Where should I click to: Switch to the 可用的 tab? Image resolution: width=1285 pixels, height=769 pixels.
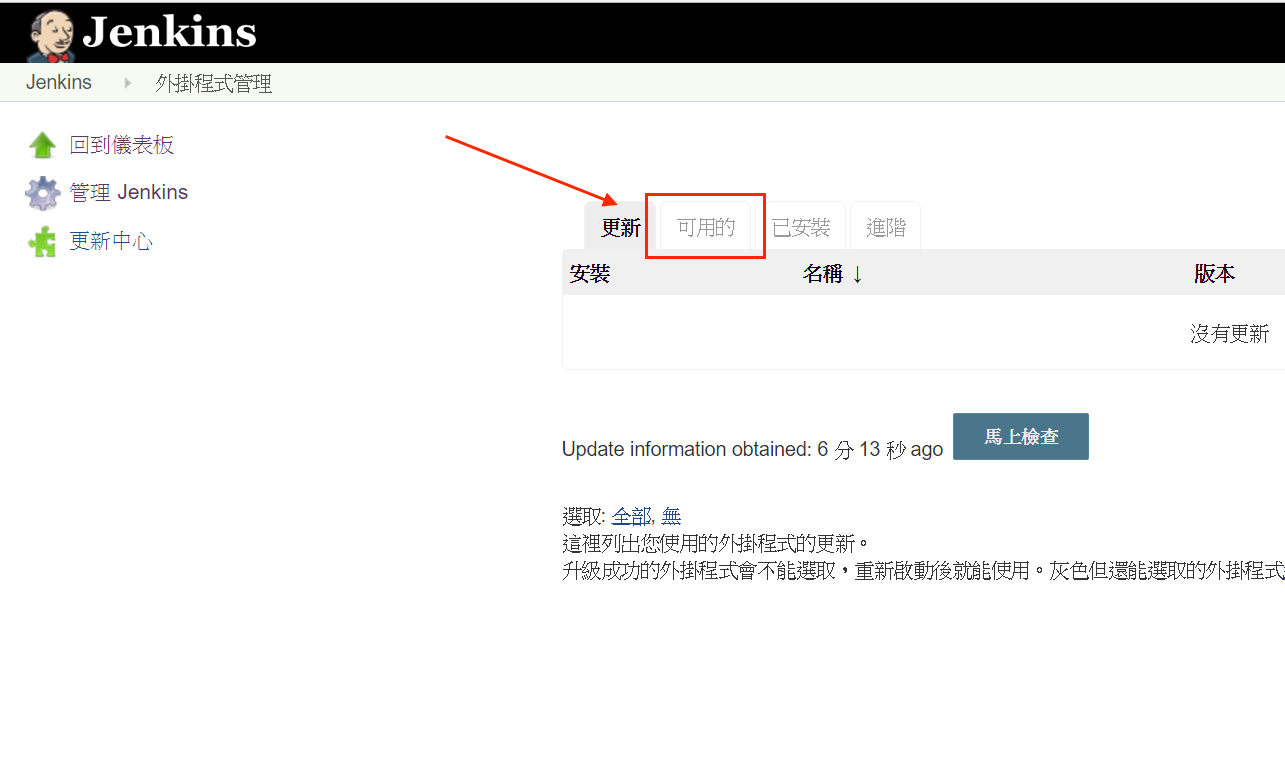coord(706,227)
